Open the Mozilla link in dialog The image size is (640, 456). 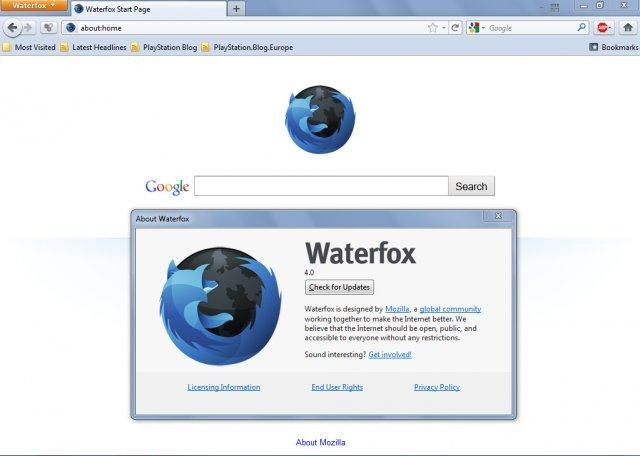click(397, 309)
